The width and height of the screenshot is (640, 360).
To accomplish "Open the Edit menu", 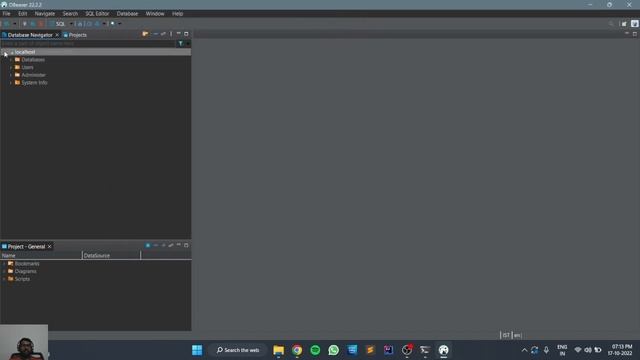I will point(22,13).
